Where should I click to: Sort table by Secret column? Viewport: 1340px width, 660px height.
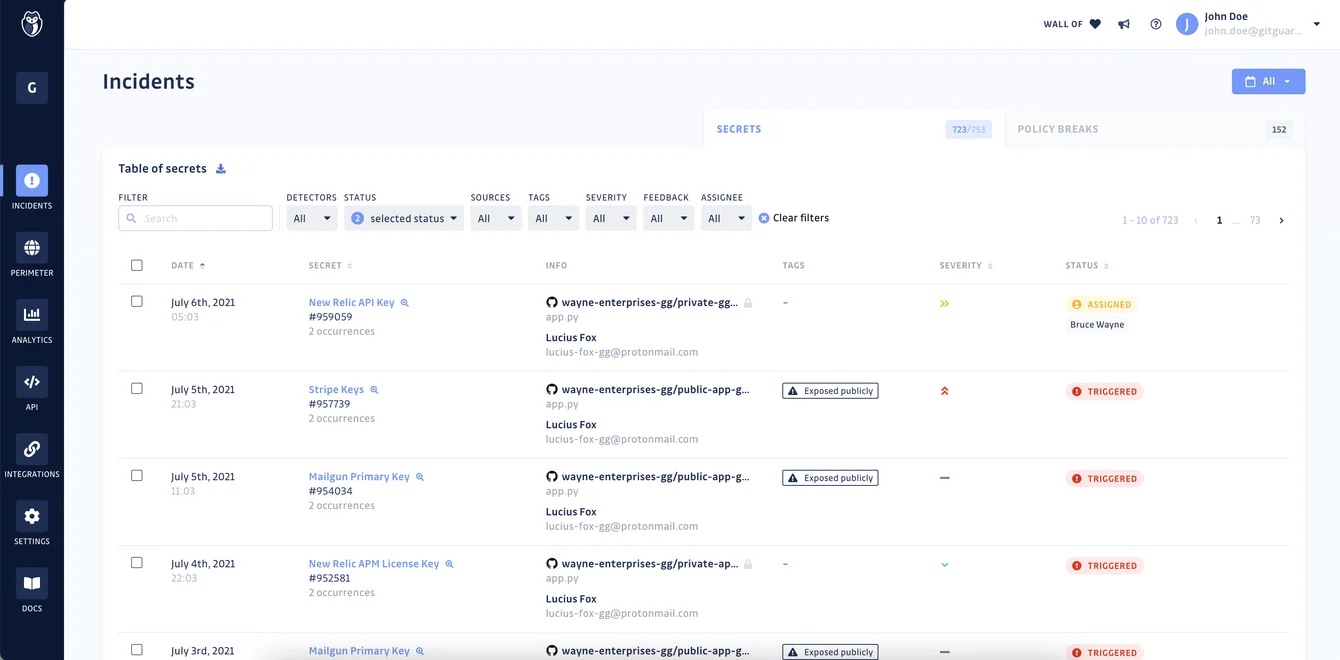click(330, 265)
